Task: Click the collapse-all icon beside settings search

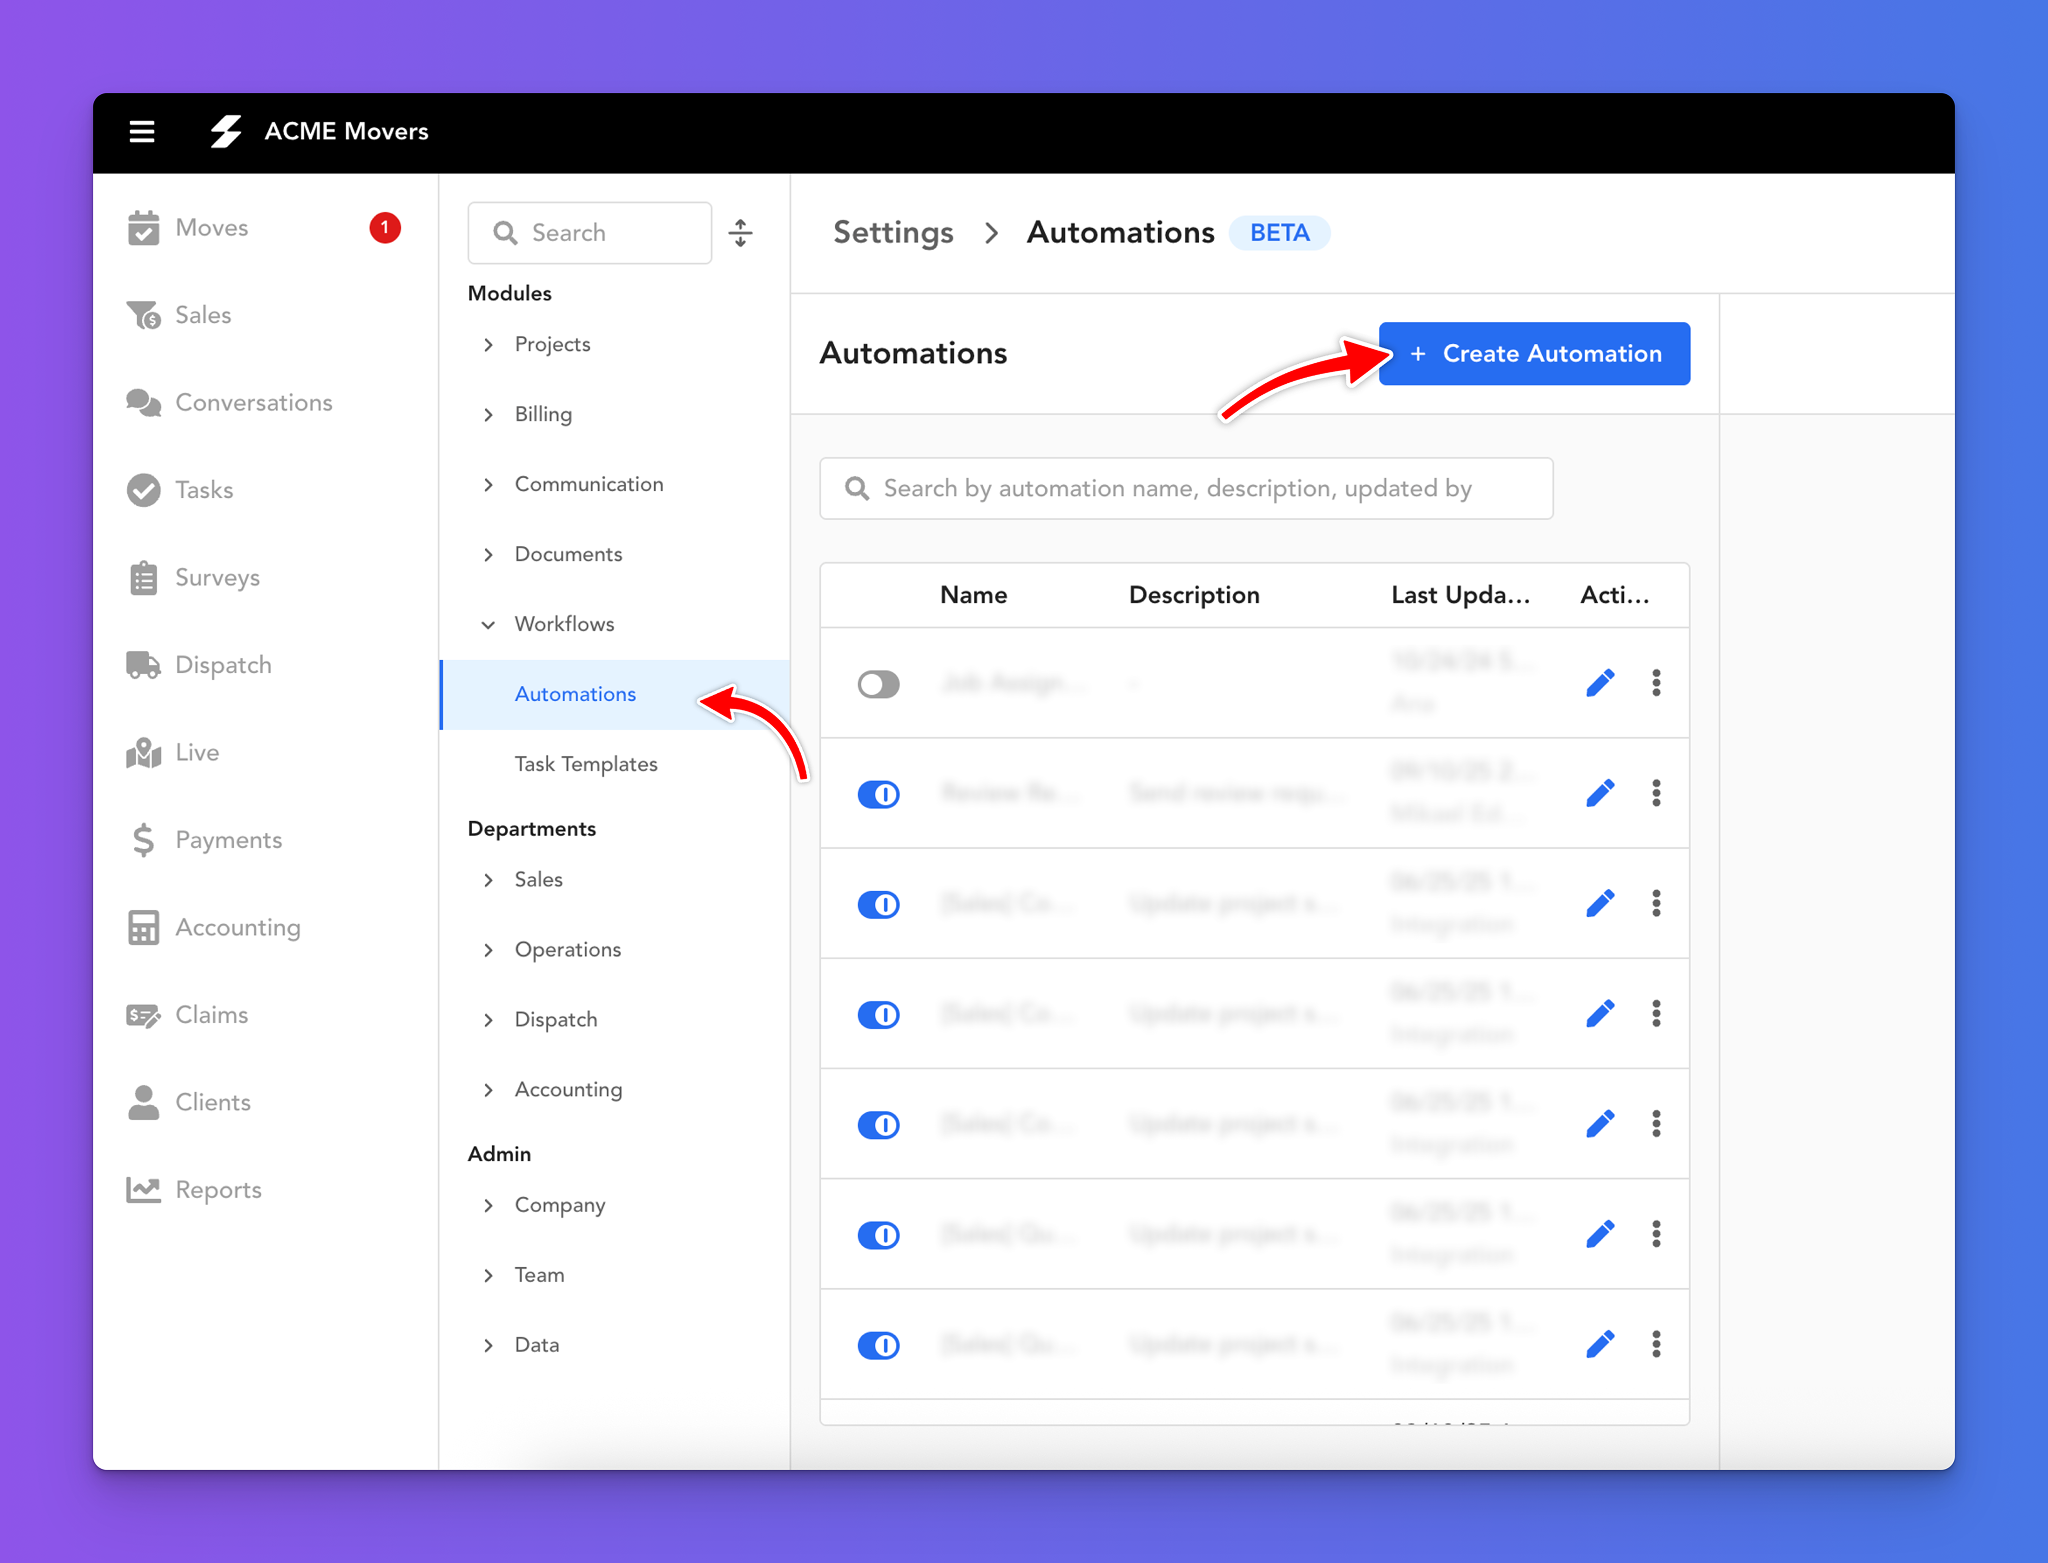Action: coord(740,233)
